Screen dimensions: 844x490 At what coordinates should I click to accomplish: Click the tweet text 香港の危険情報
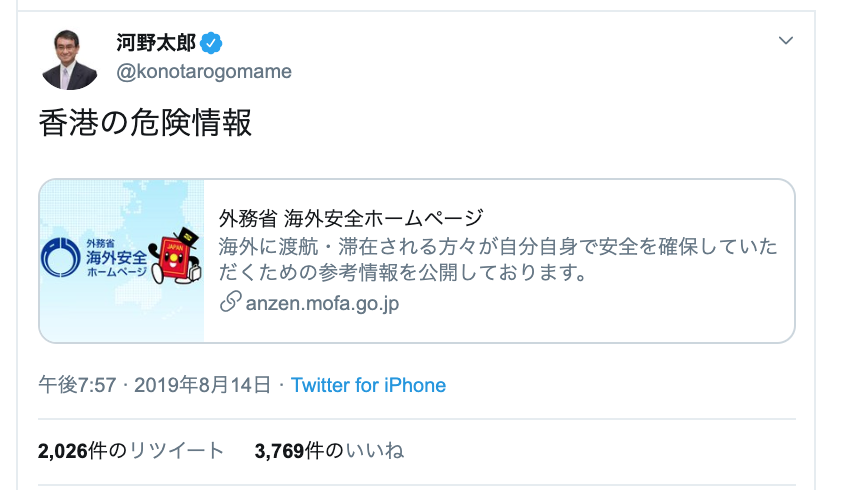(144, 123)
